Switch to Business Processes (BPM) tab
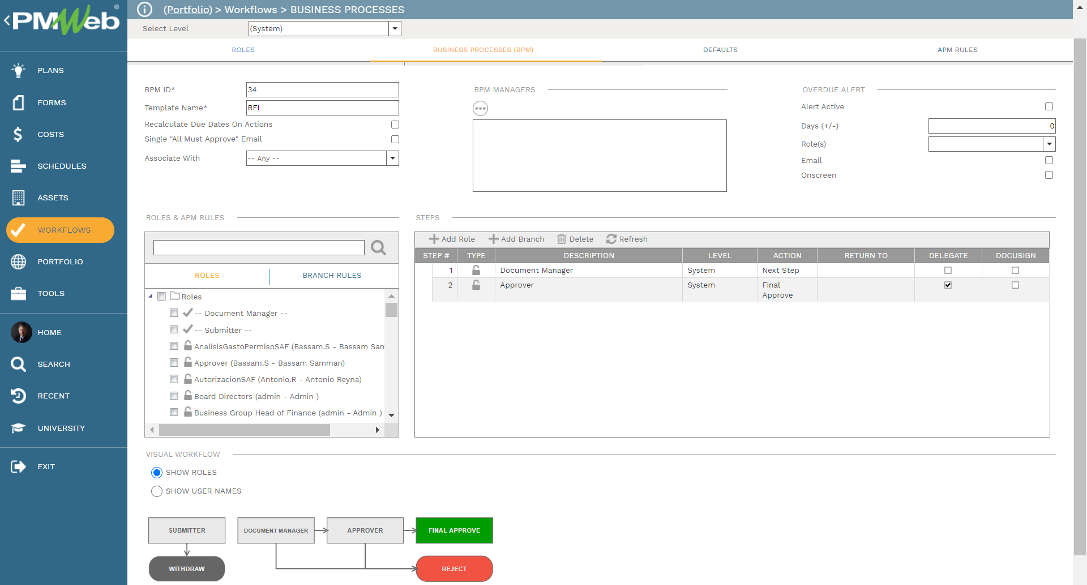The height and width of the screenshot is (585, 1087). click(x=483, y=50)
